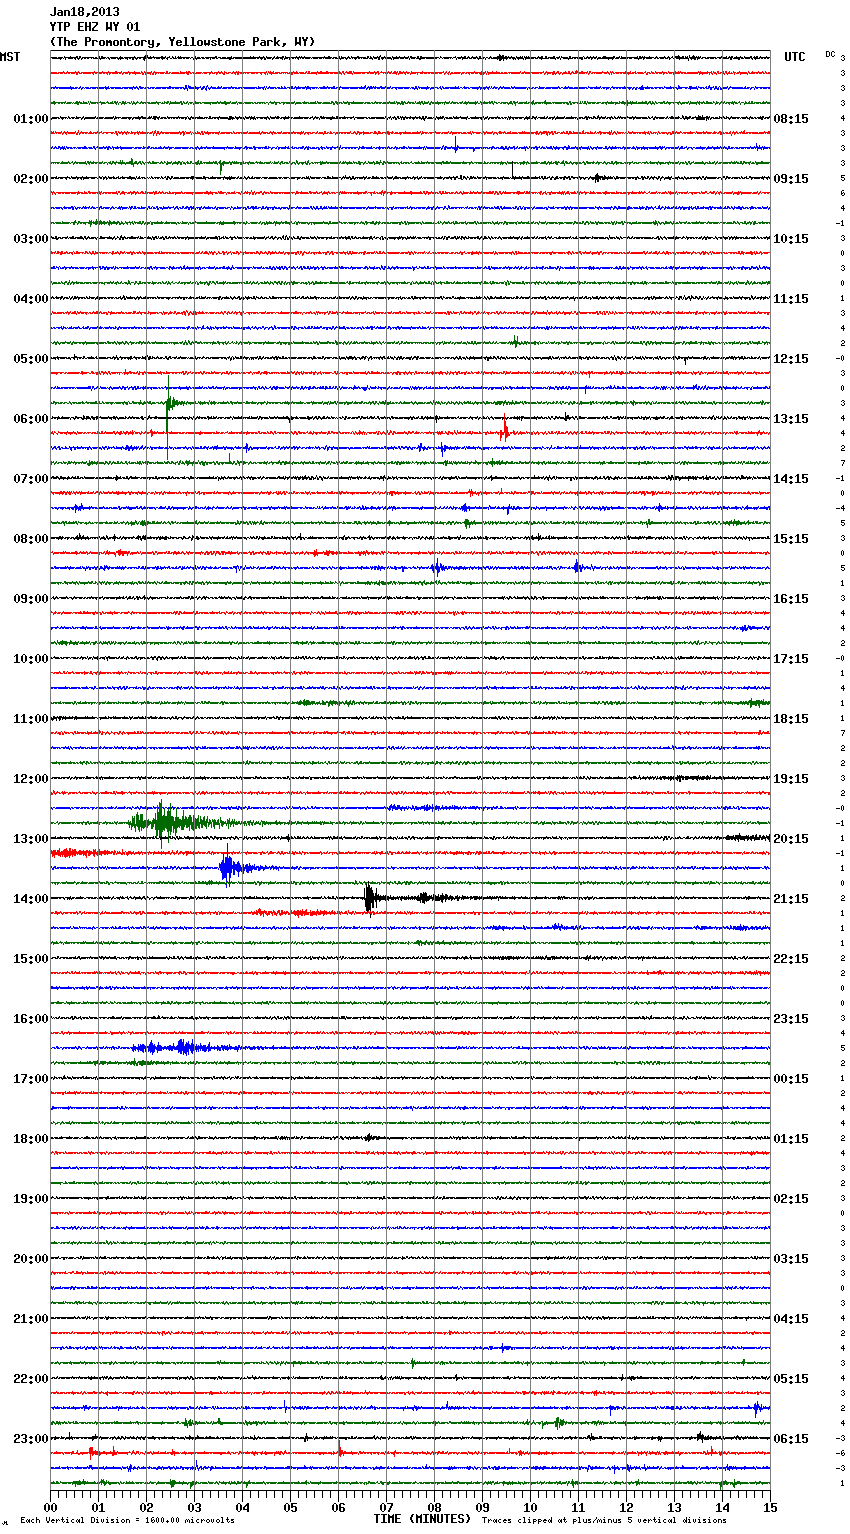The width and height of the screenshot is (850, 1534).
Task: Select the 10:00 MST time label
Action: [31, 659]
